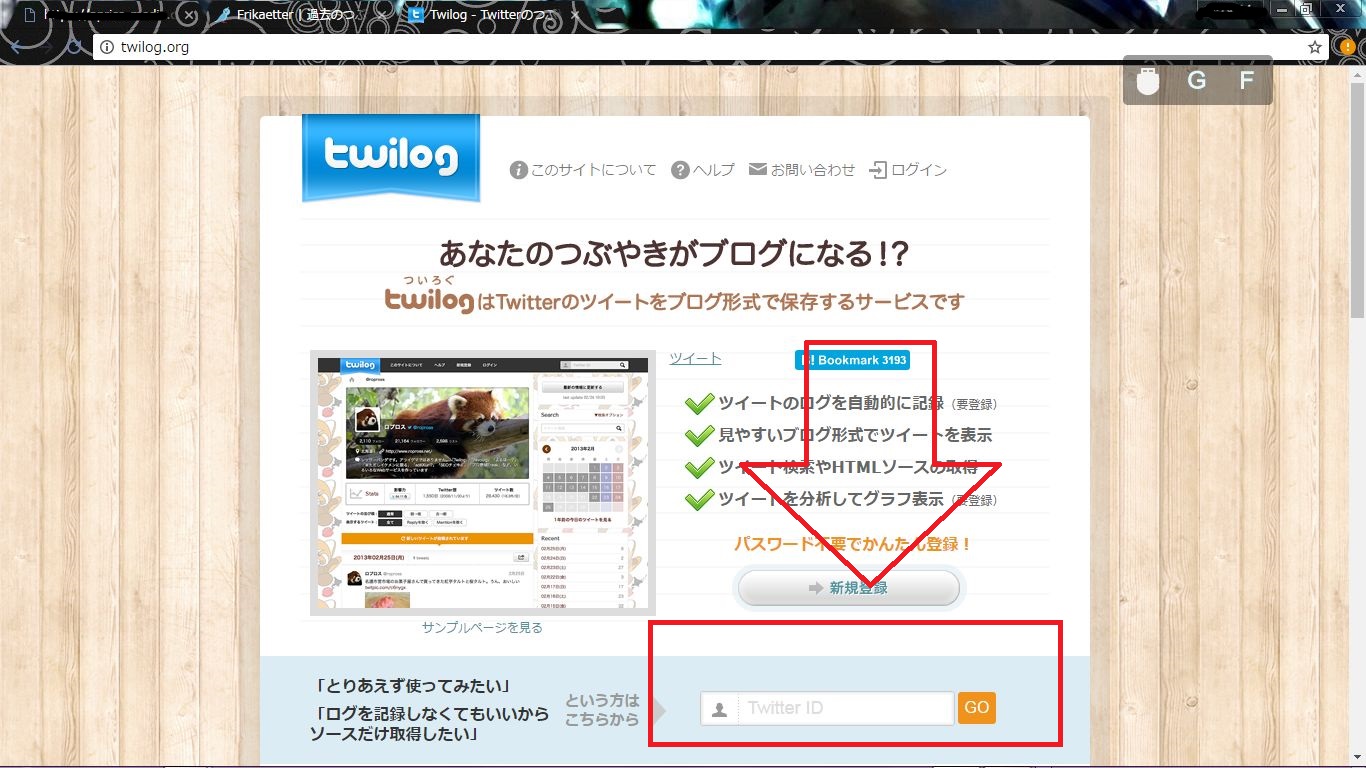
Task: Go forward with the browser forward arrow
Action: [45, 47]
